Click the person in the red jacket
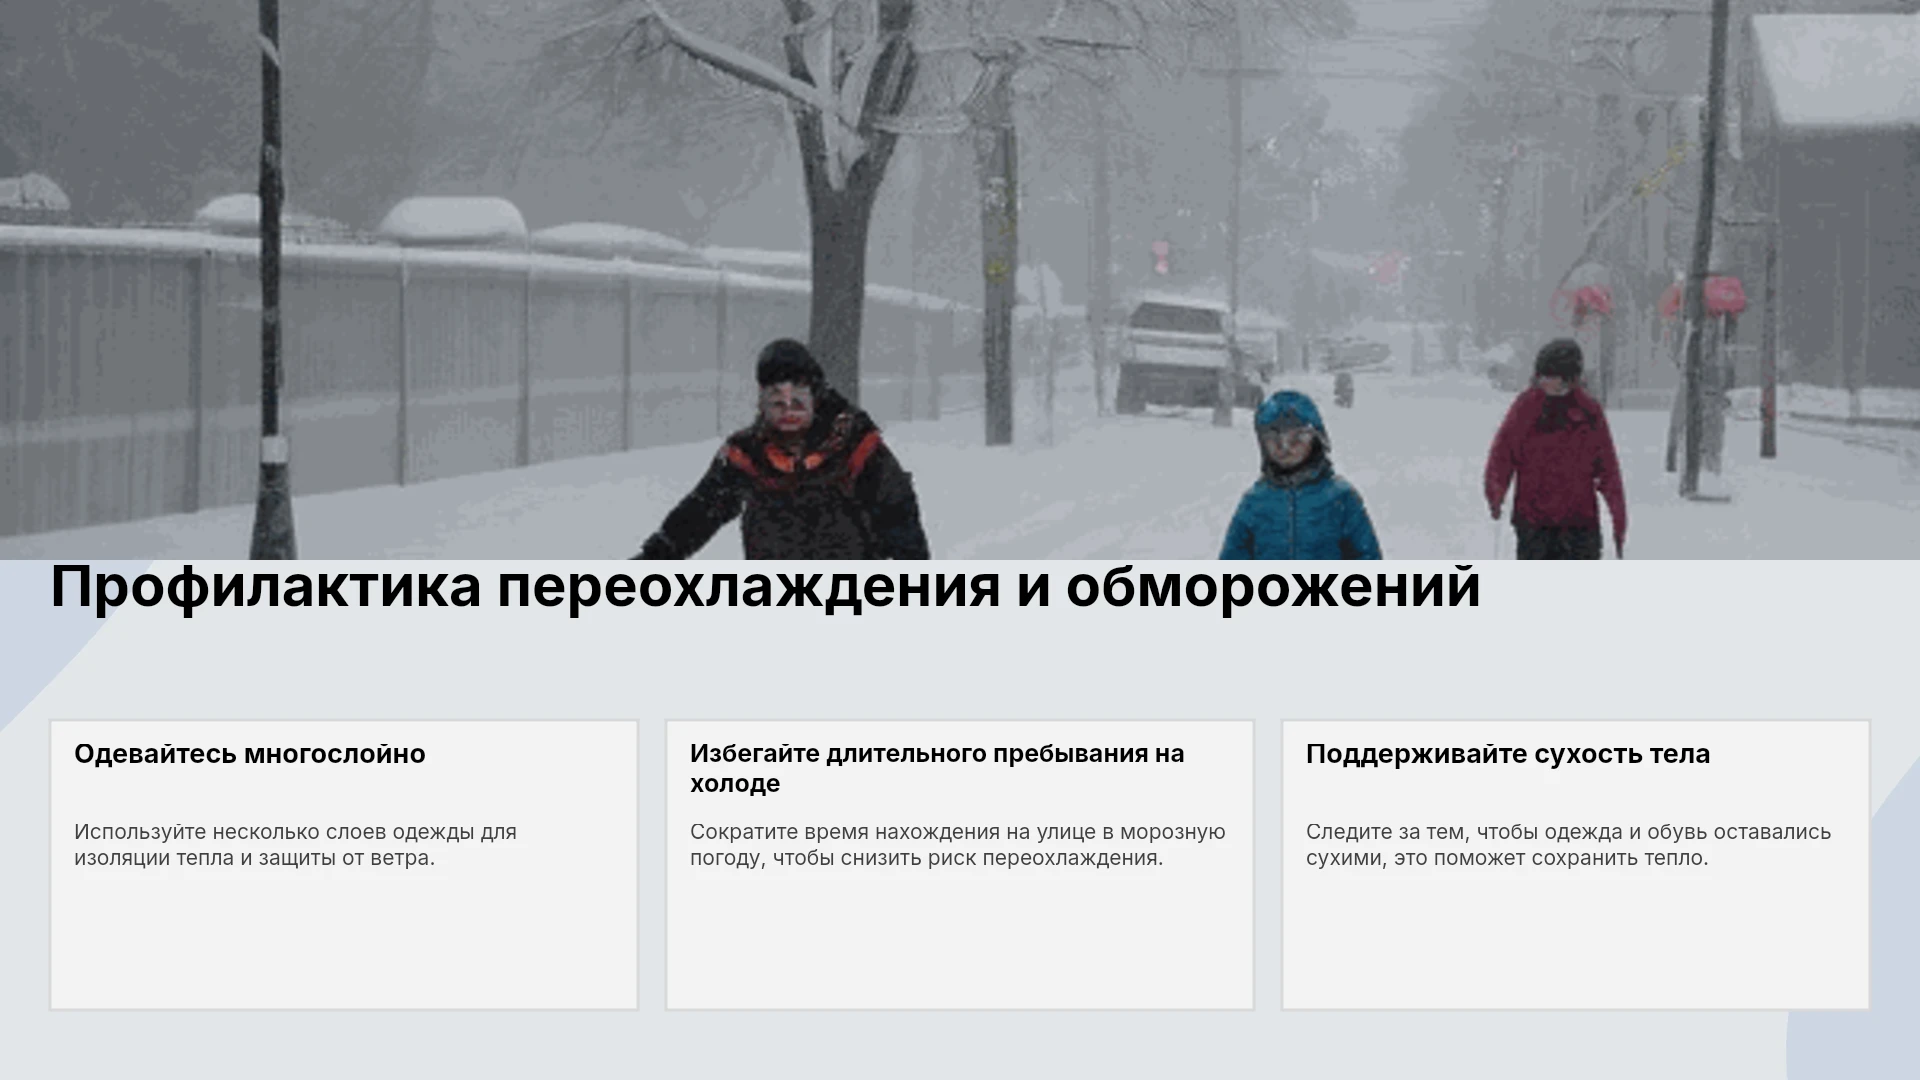Screen dimensions: 1920x1080 [x=1555, y=450]
